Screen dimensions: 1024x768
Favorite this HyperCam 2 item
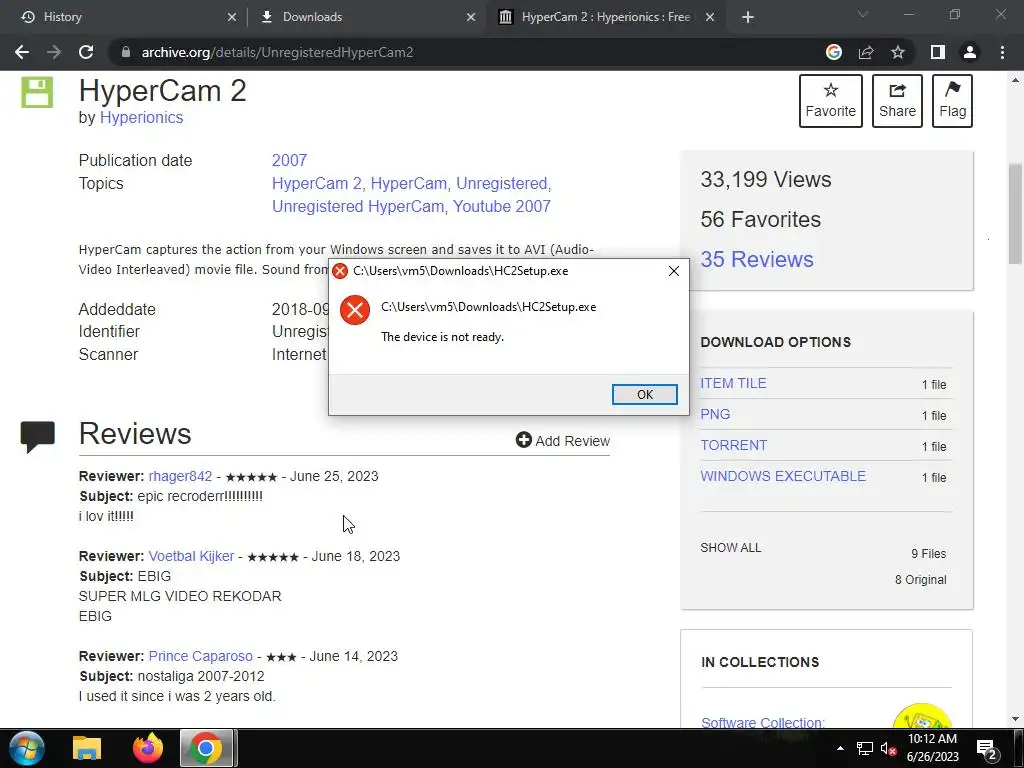(x=831, y=101)
